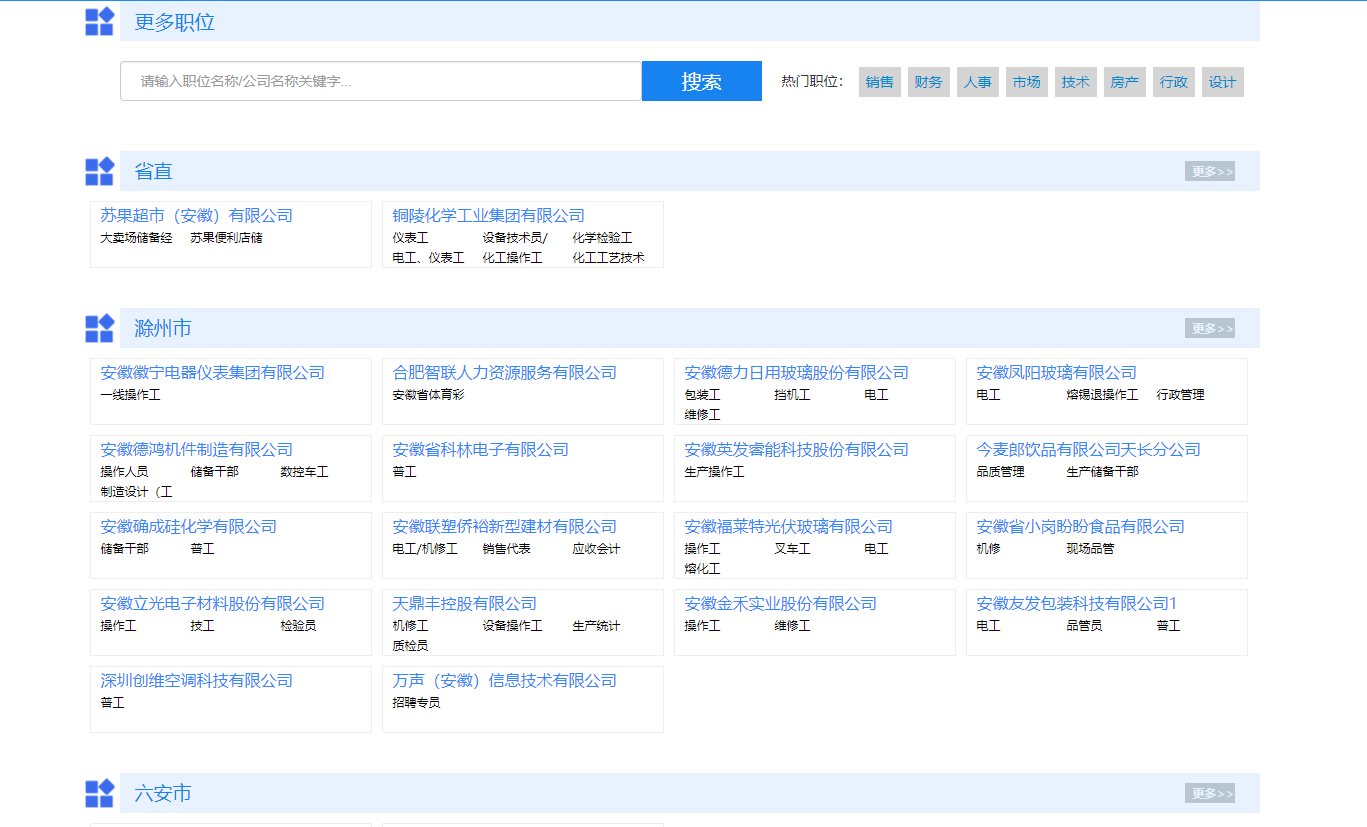The height and width of the screenshot is (827, 1367).
Task: Open 安徽省小岗盼盼食品有限公司 link
Action: 1081,526
